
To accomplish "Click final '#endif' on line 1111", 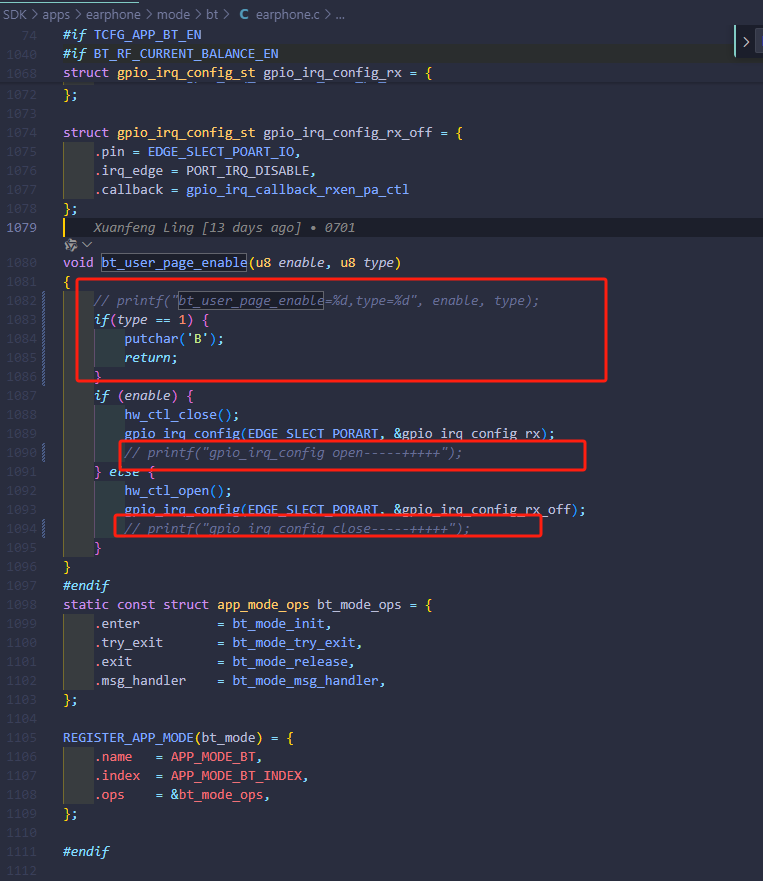I will point(86,852).
